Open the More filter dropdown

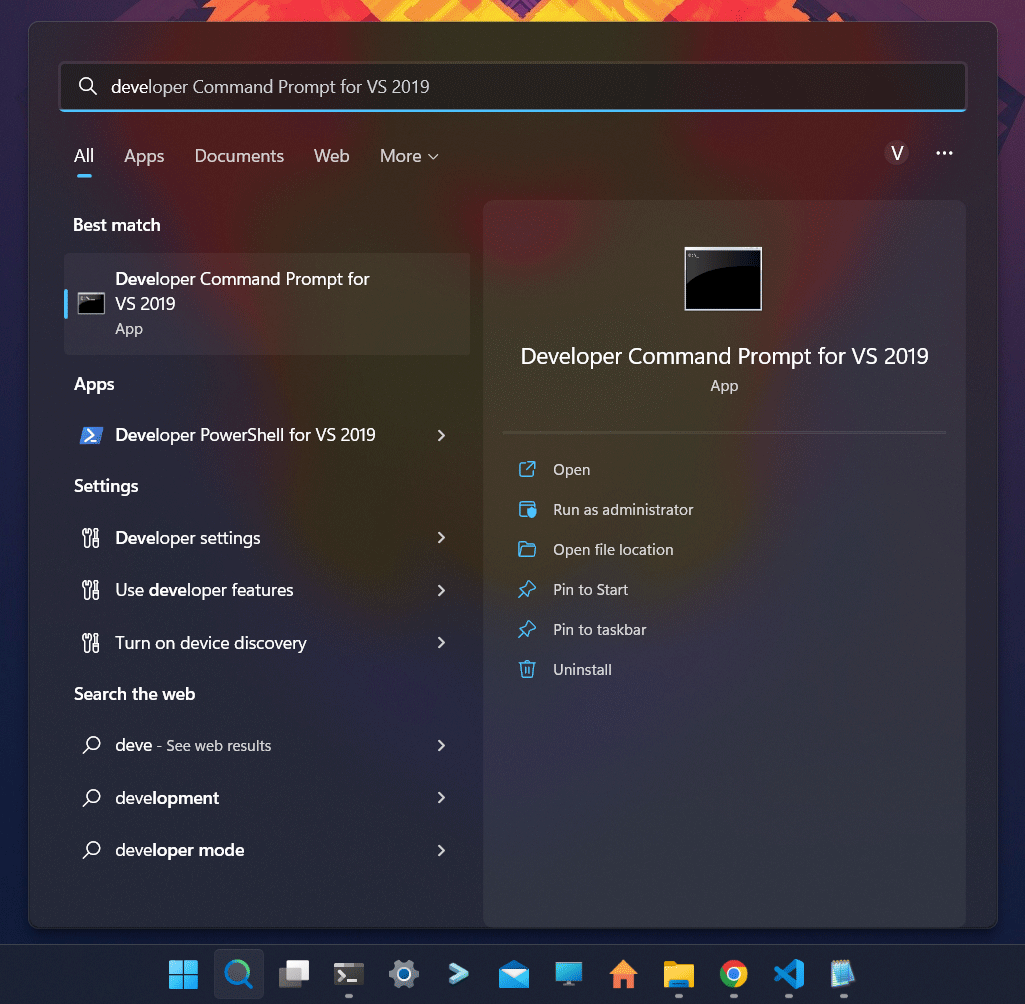(x=409, y=156)
